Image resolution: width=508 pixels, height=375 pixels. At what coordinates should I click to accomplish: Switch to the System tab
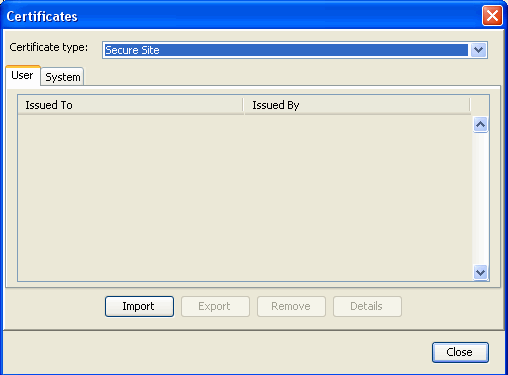coord(63,77)
